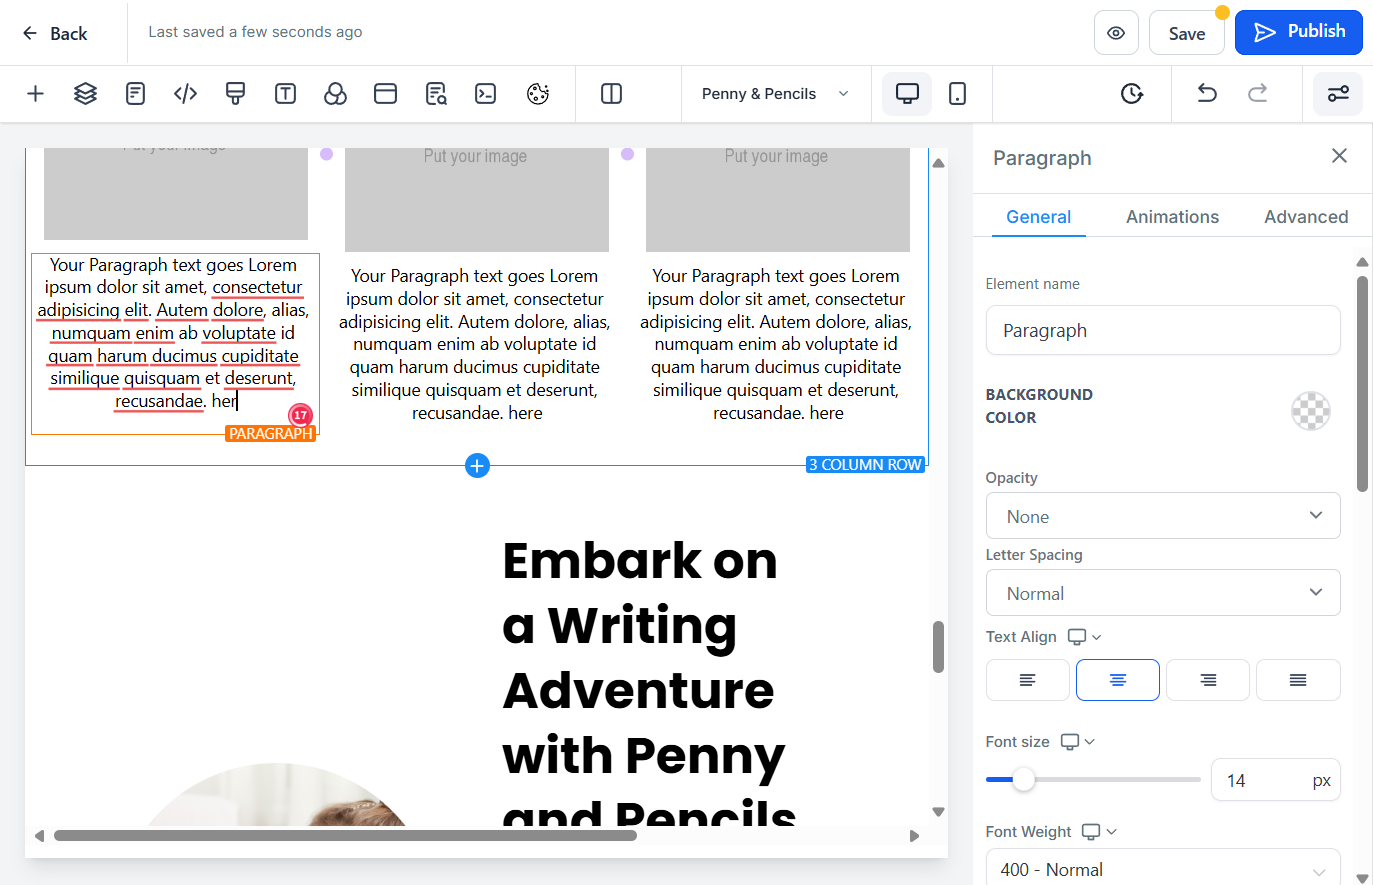Click the paint brush styling icon
Image resolution: width=1373 pixels, height=885 pixels.
coord(235,94)
